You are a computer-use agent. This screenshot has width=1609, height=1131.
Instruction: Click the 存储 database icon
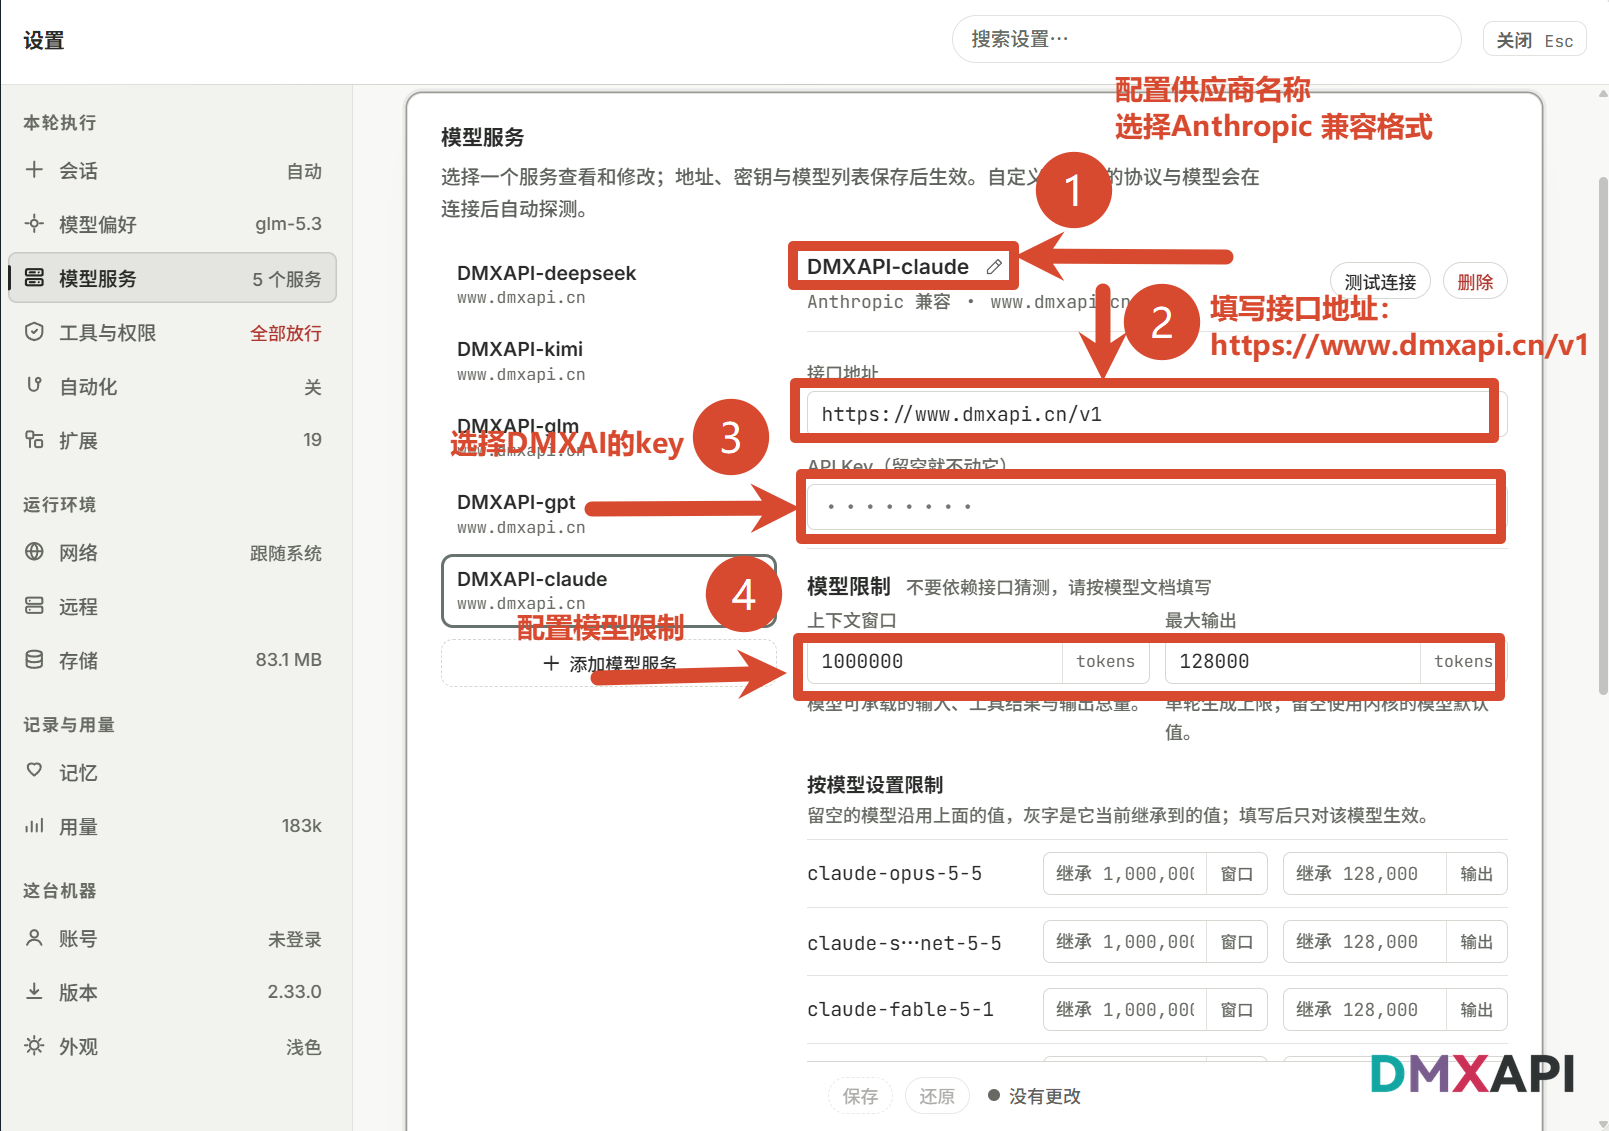(x=34, y=659)
